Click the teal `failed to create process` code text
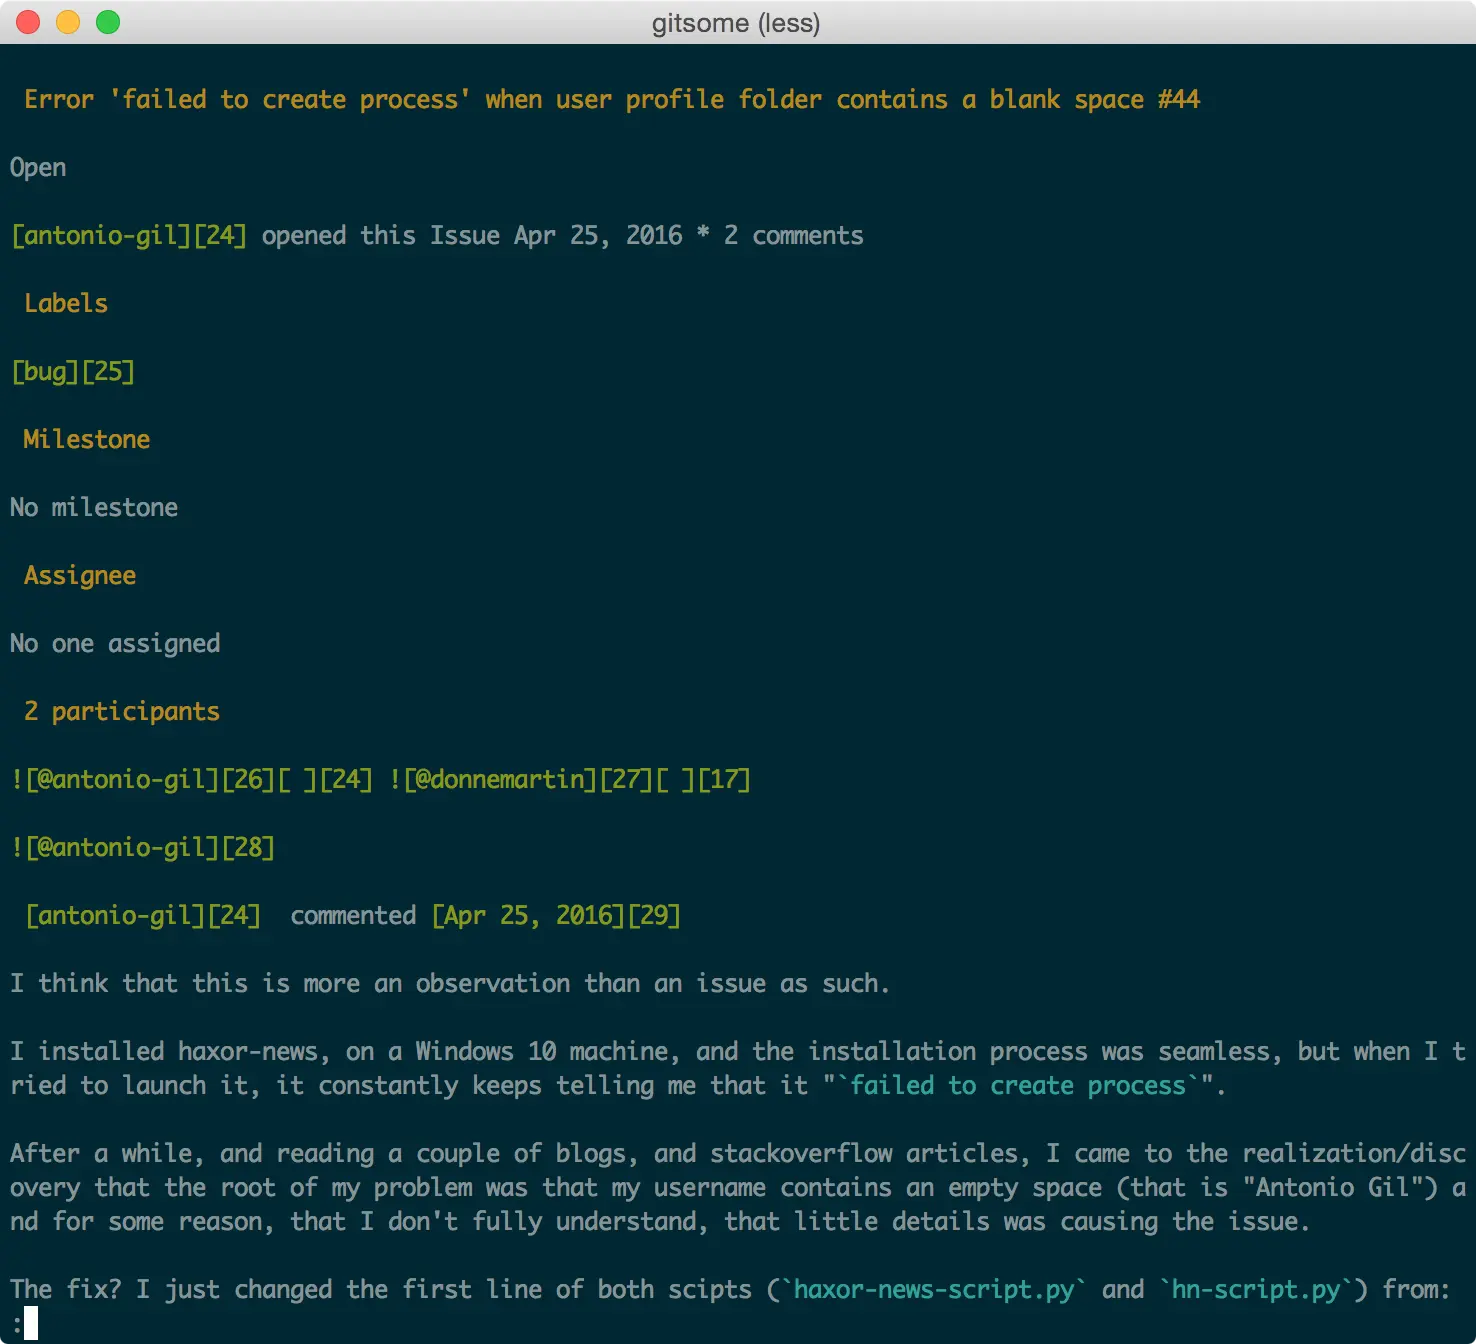This screenshot has height=1344, width=1476. [1018, 1086]
